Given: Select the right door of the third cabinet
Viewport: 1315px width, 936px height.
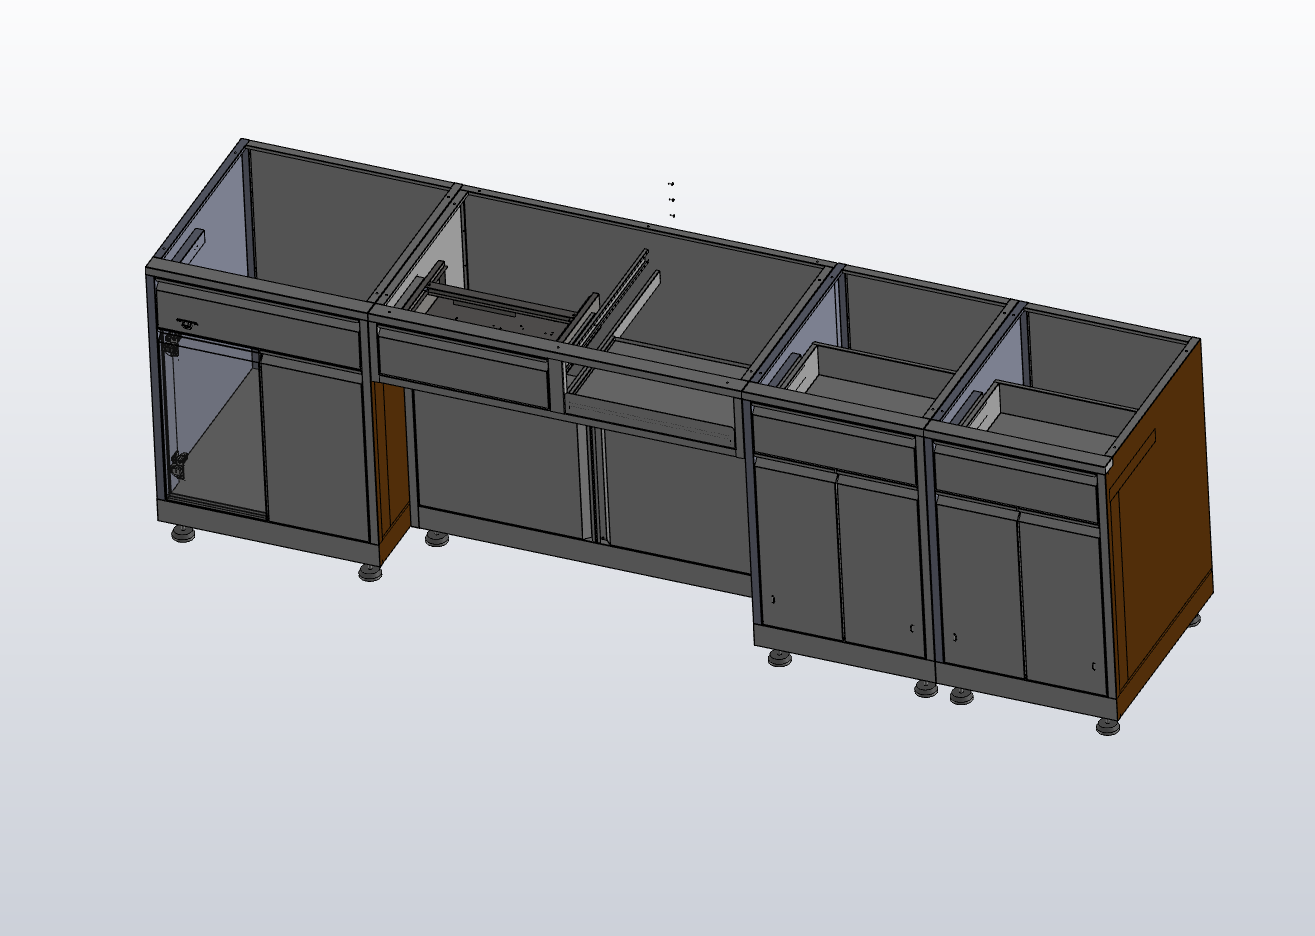Looking at the screenshot, I should pos(880,567).
